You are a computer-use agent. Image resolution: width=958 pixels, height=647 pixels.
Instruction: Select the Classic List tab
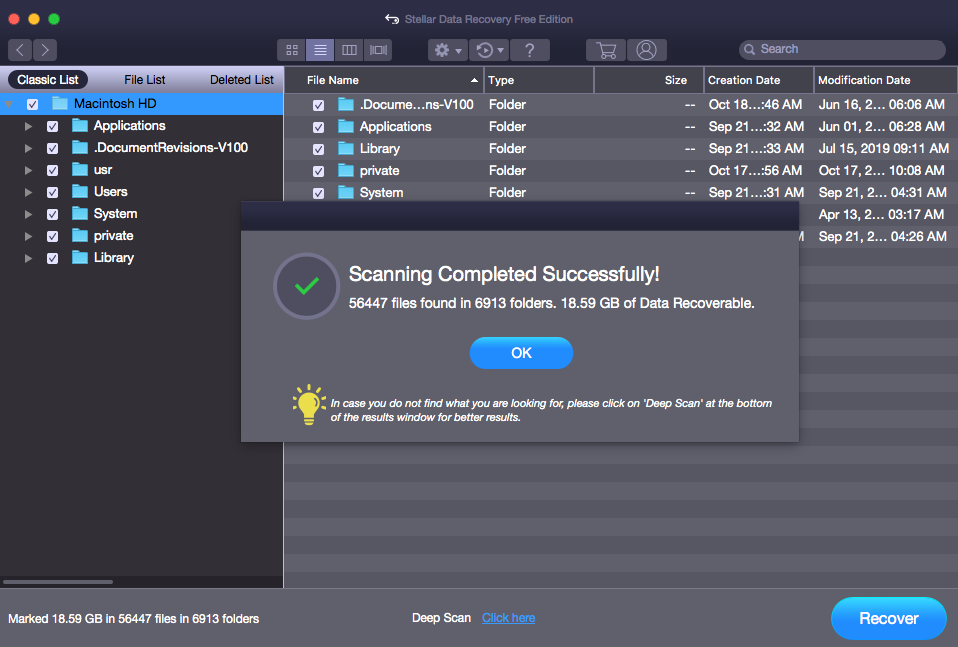[x=48, y=80]
